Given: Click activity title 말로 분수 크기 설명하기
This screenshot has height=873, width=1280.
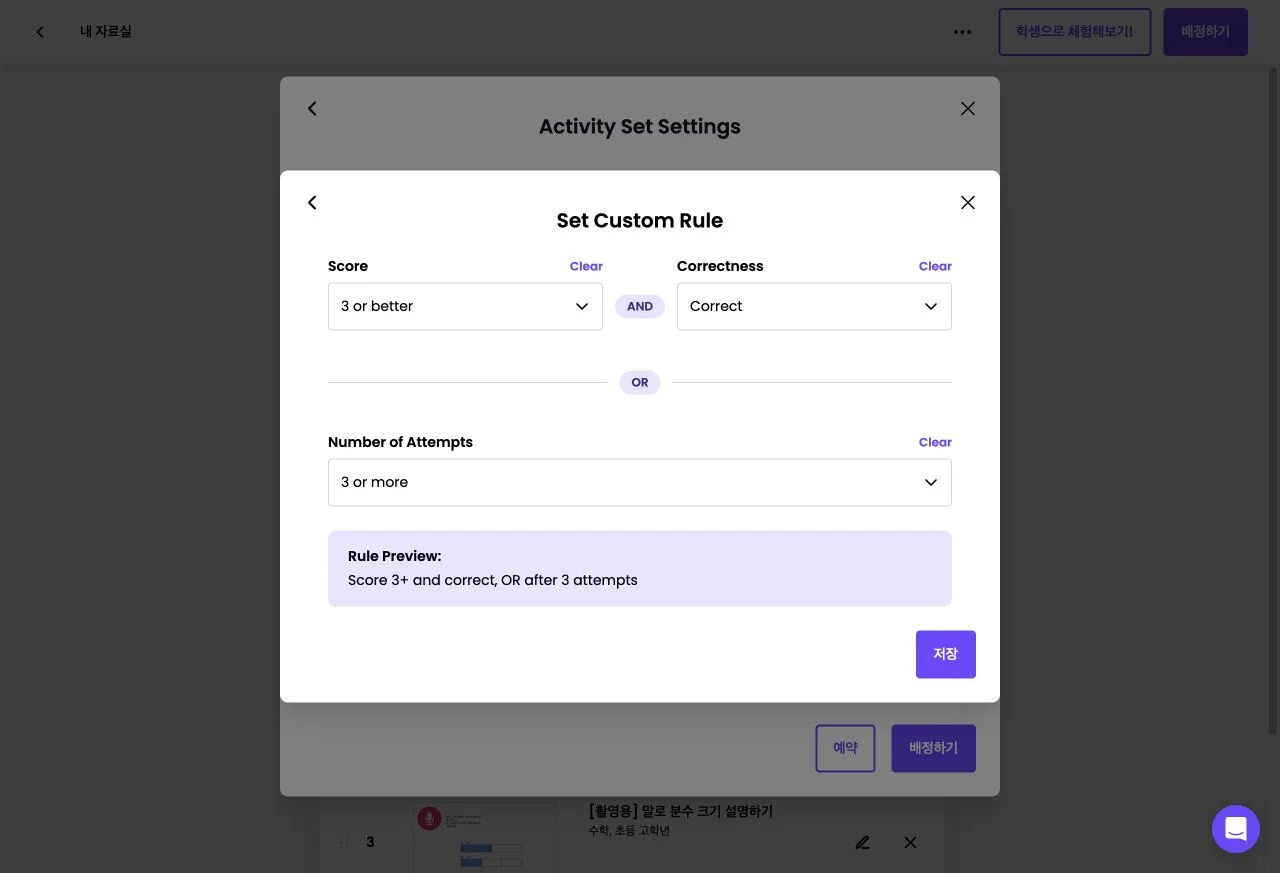Looking at the screenshot, I should pos(680,811).
